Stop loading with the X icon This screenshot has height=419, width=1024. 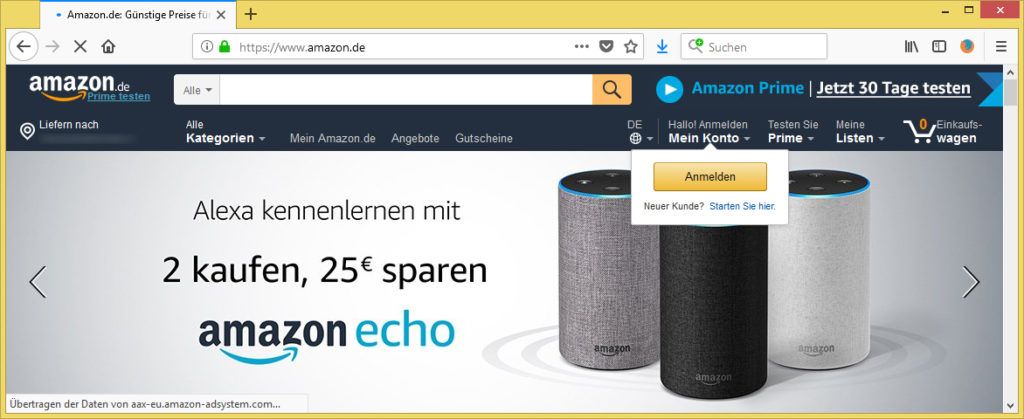tap(80, 46)
